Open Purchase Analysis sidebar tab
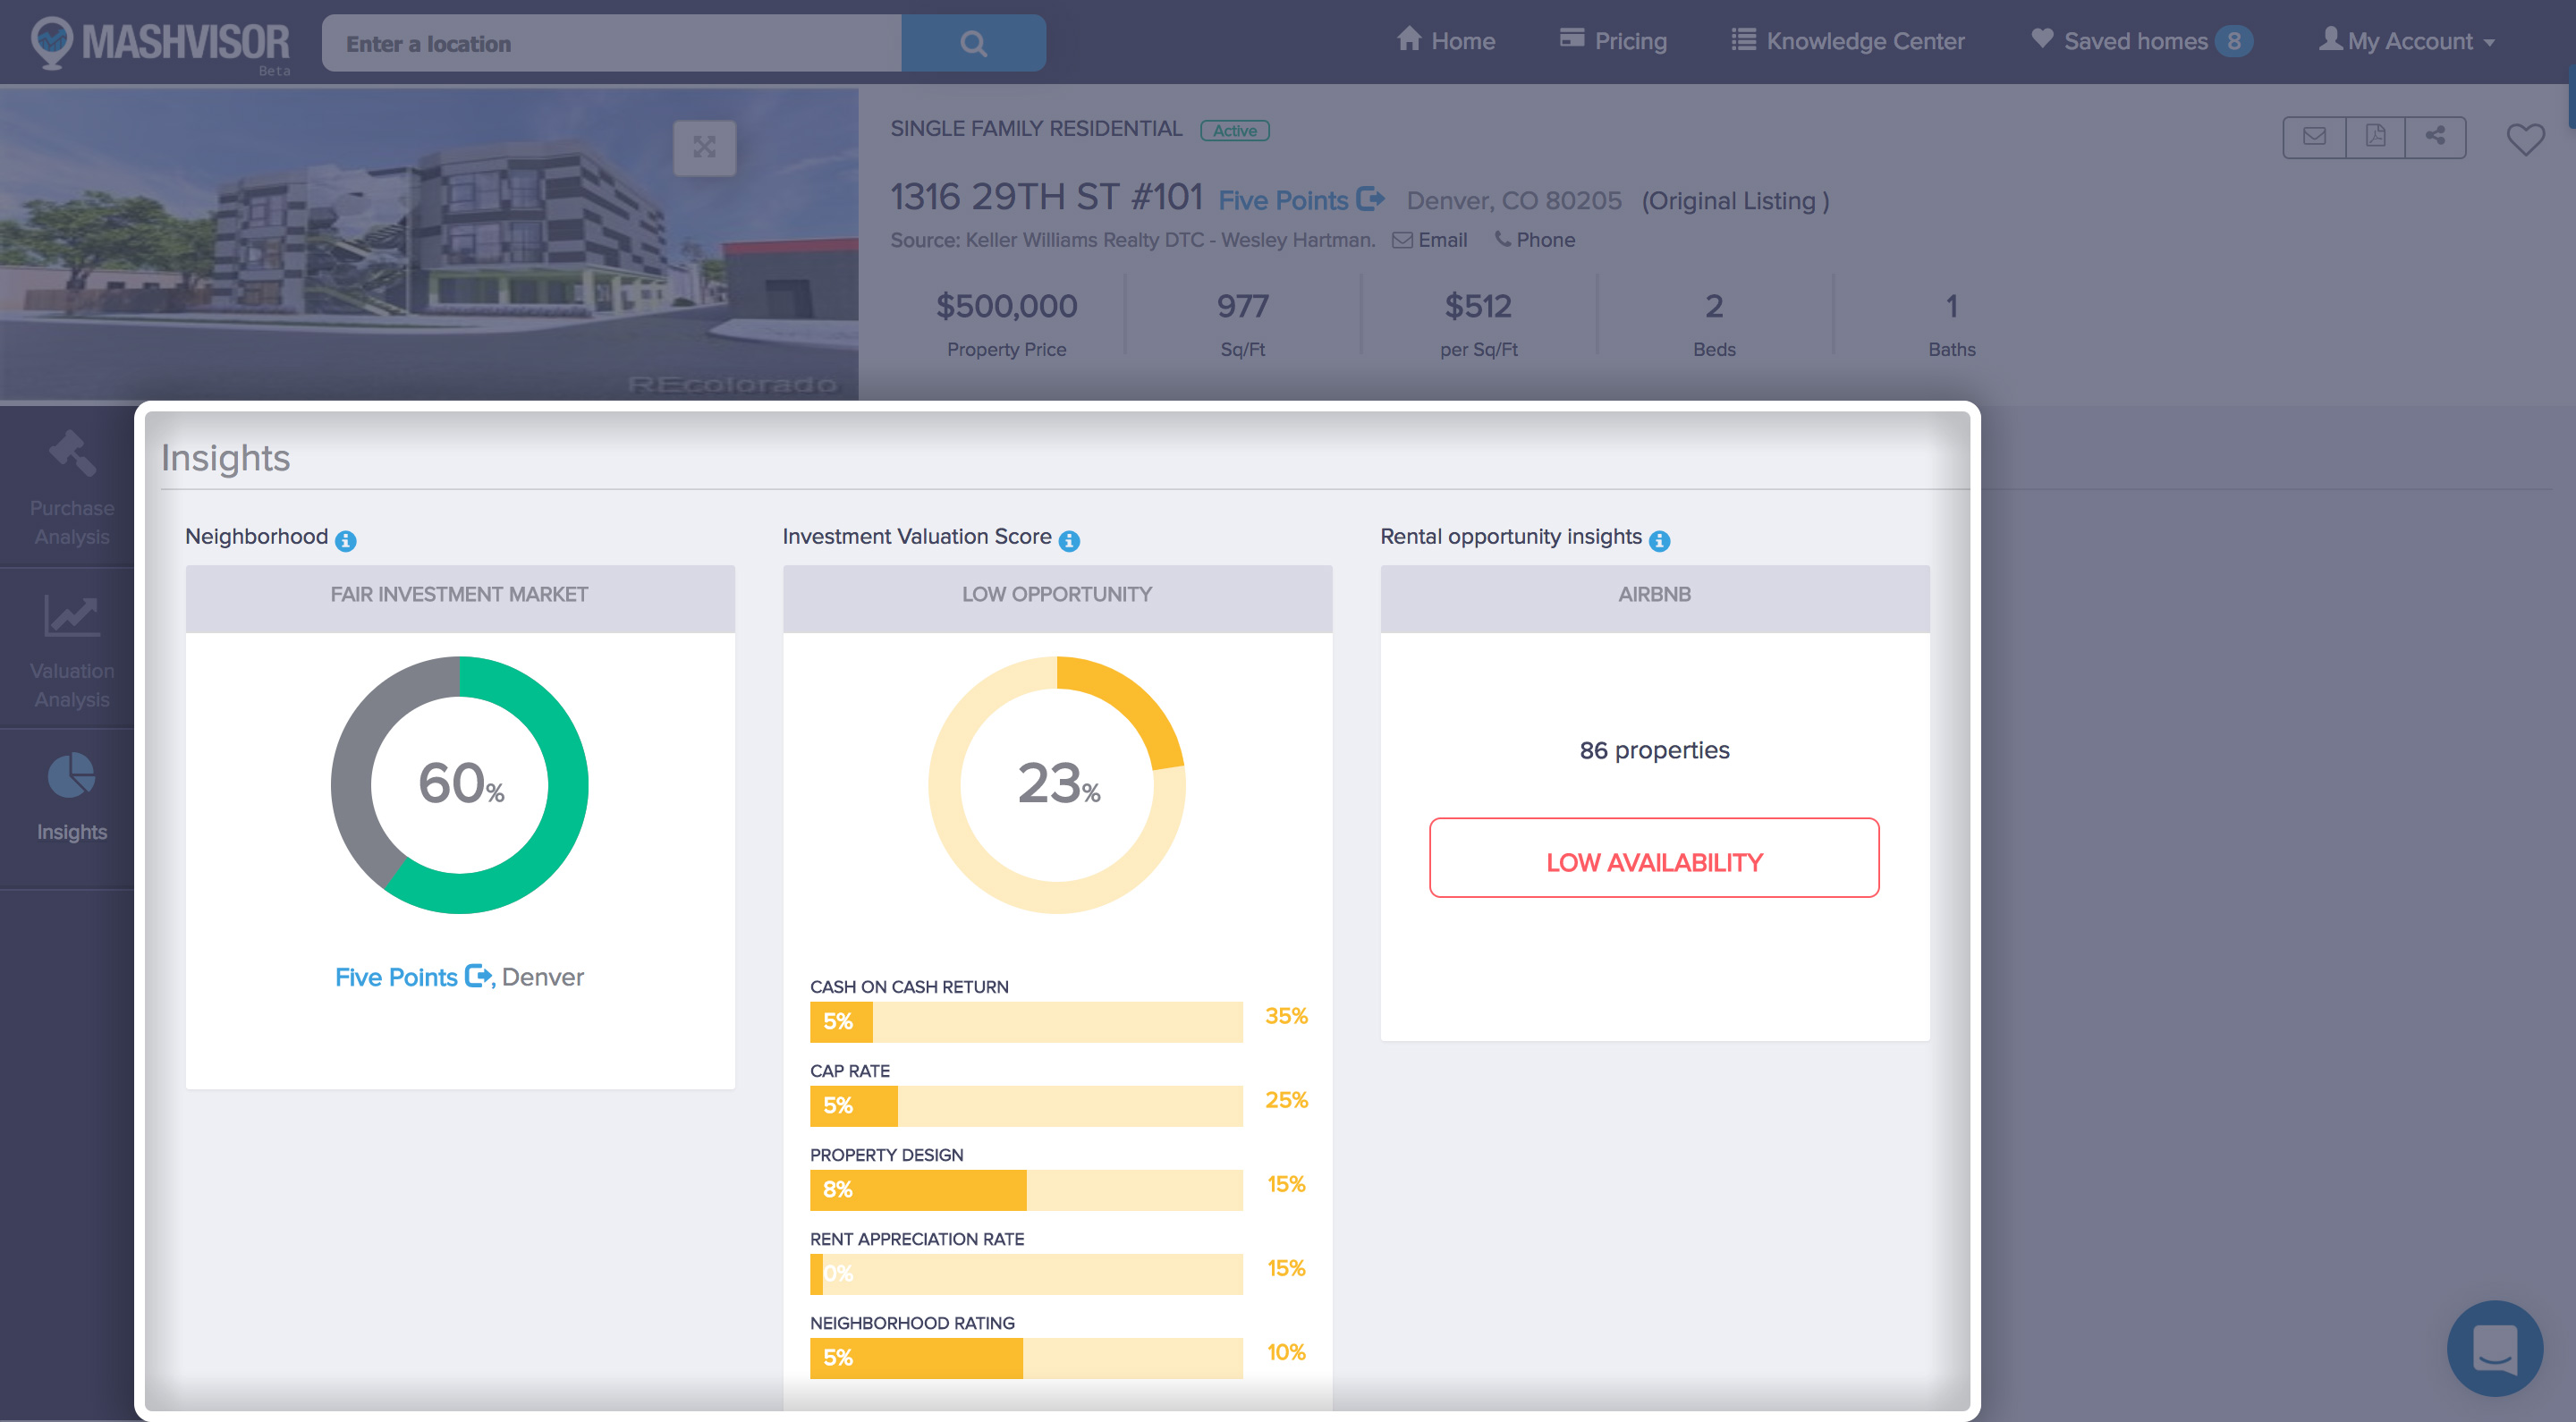Viewport: 2576px width, 1422px height. coord(72,489)
